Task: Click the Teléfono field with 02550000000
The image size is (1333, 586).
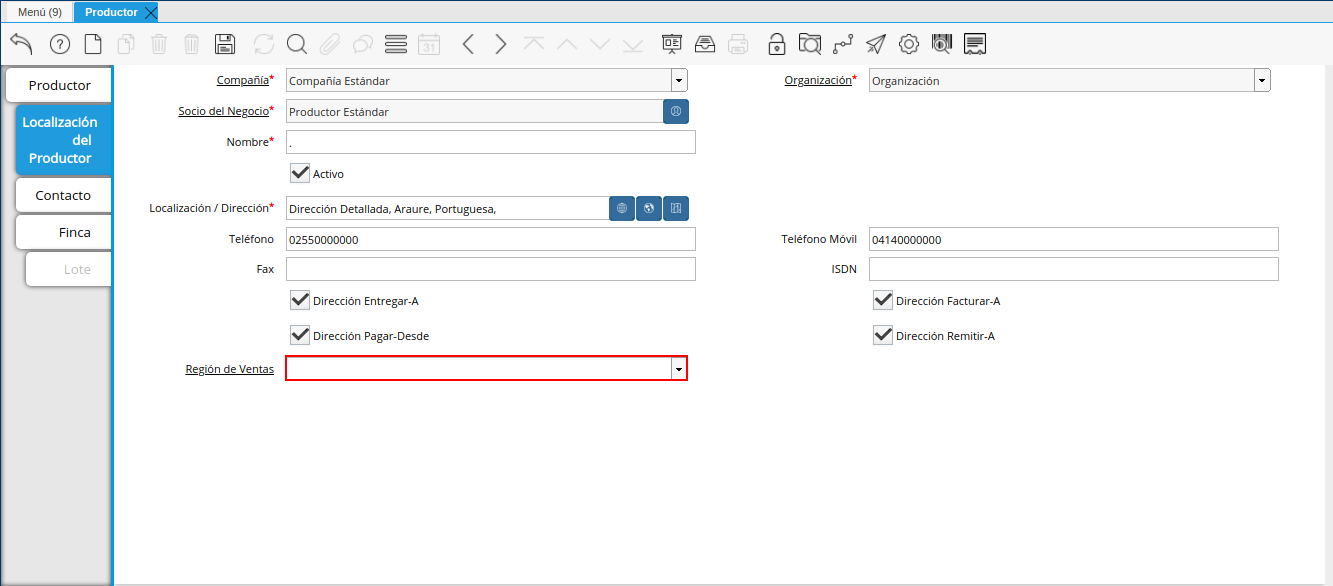Action: pos(490,239)
